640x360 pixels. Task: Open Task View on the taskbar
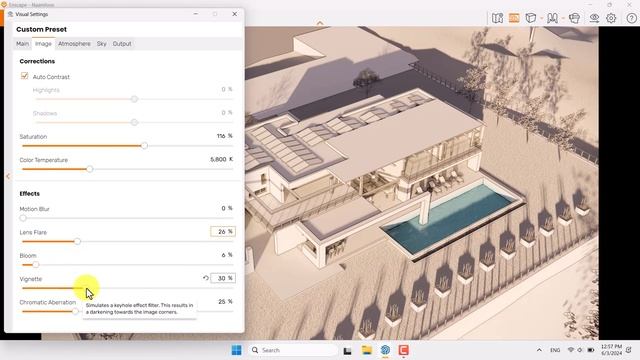pos(347,350)
